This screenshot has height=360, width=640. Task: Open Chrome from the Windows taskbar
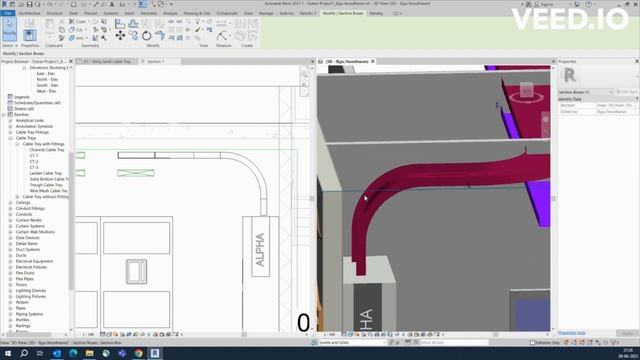(x=138, y=353)
